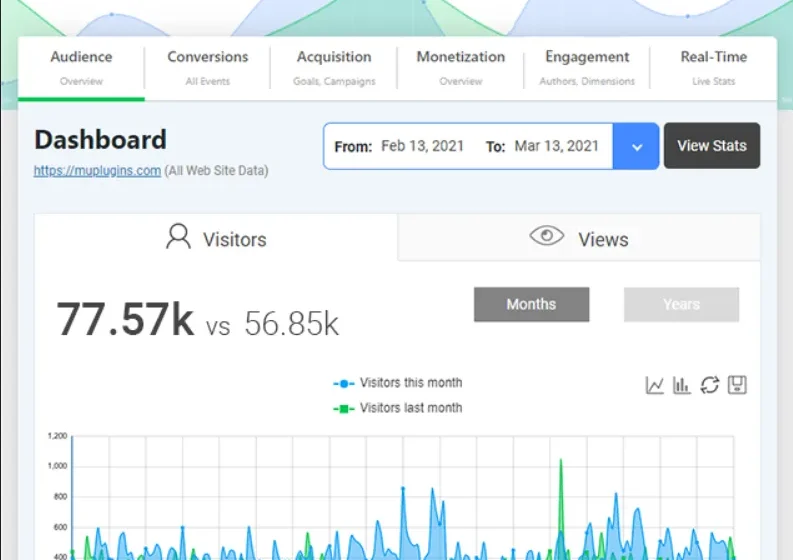Click the (All Web Site Data) text

pos(216,171)
